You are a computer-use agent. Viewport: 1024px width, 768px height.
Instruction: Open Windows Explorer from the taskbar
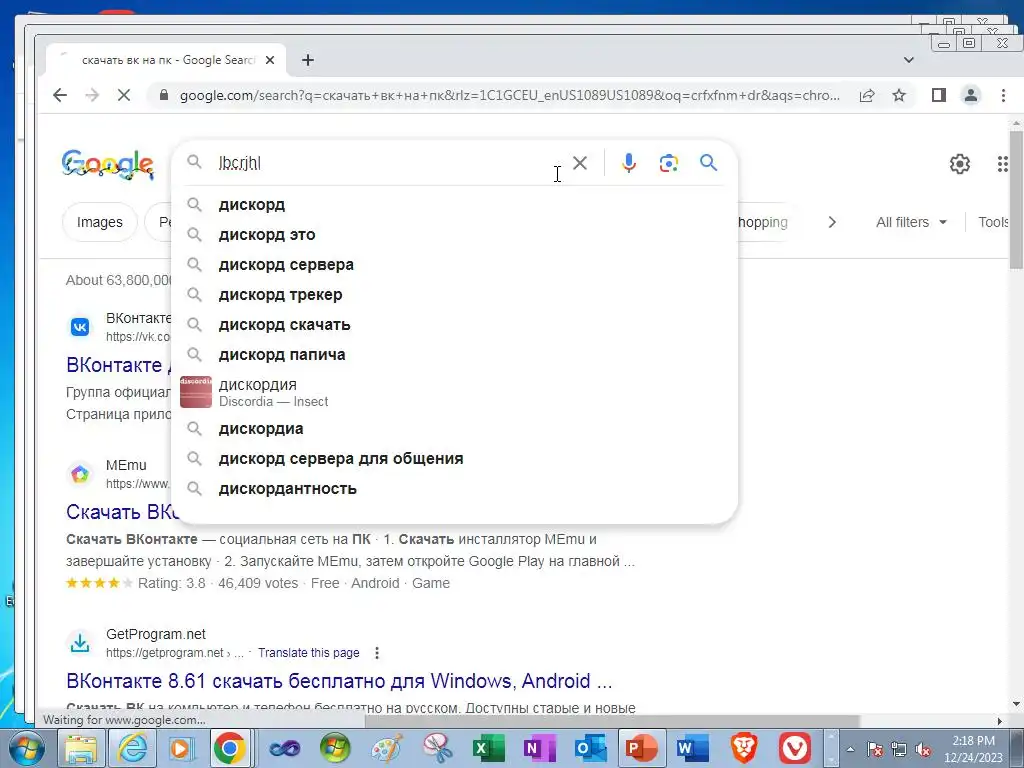80,748
